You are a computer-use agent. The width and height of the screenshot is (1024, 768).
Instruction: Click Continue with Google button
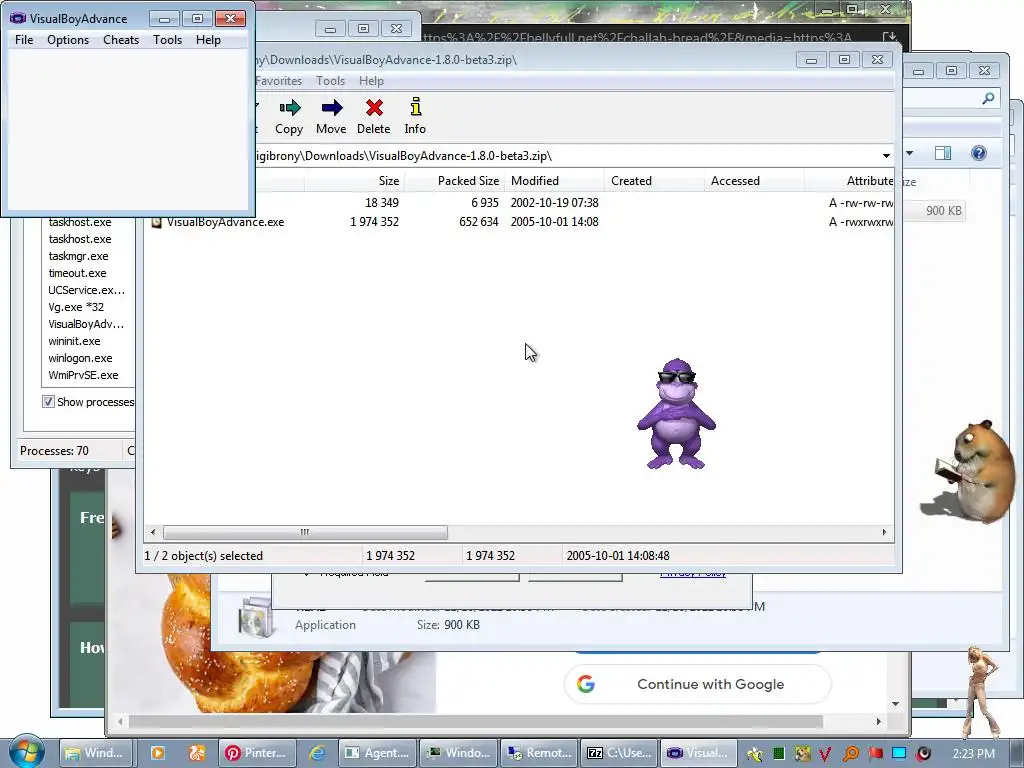coord(697,684)
